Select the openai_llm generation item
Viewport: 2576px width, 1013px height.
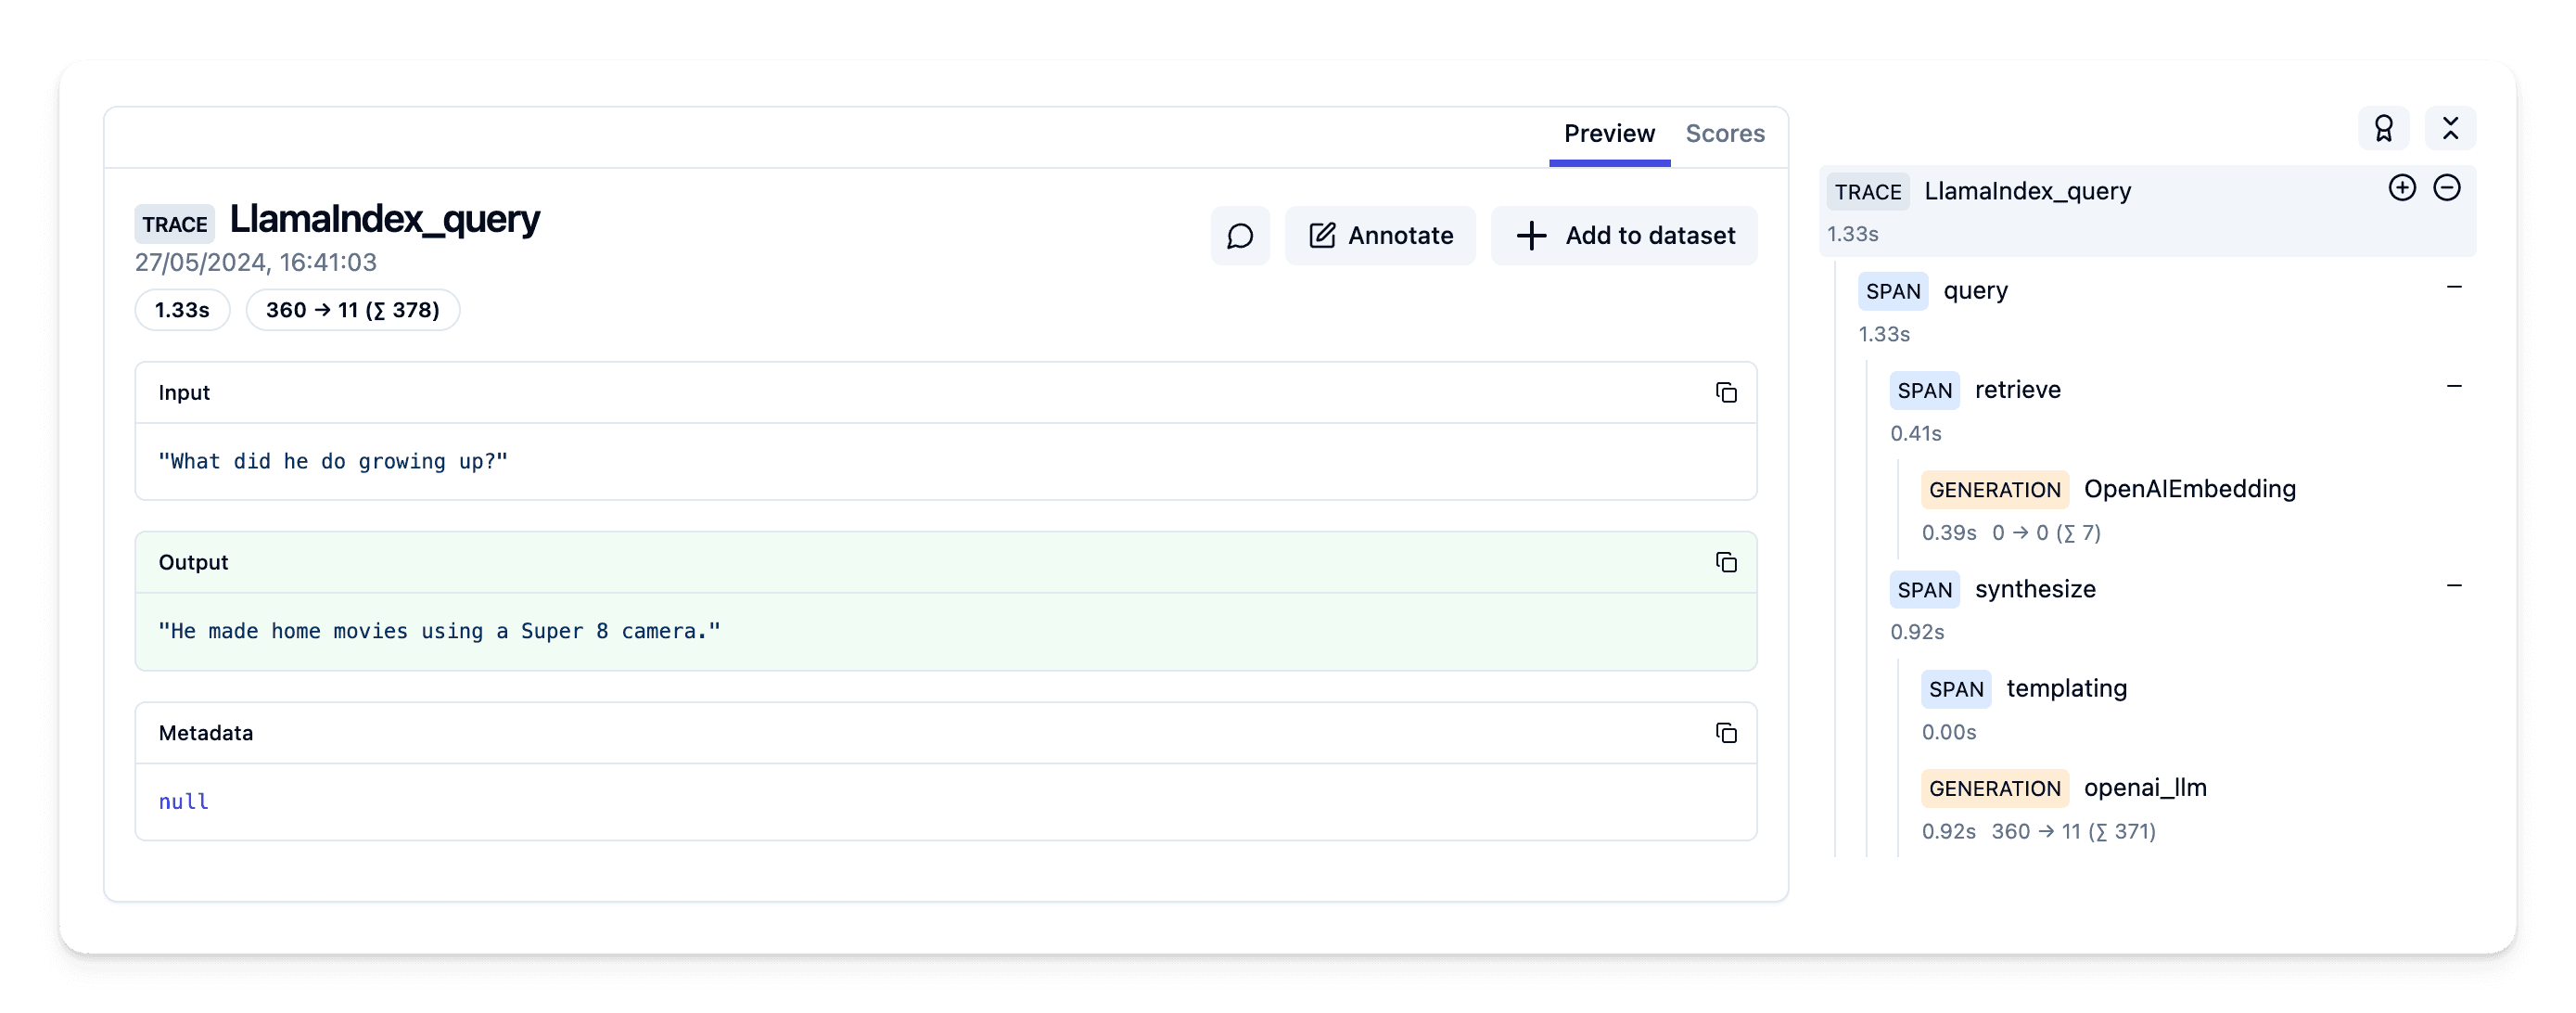(x=2143, y=788)
